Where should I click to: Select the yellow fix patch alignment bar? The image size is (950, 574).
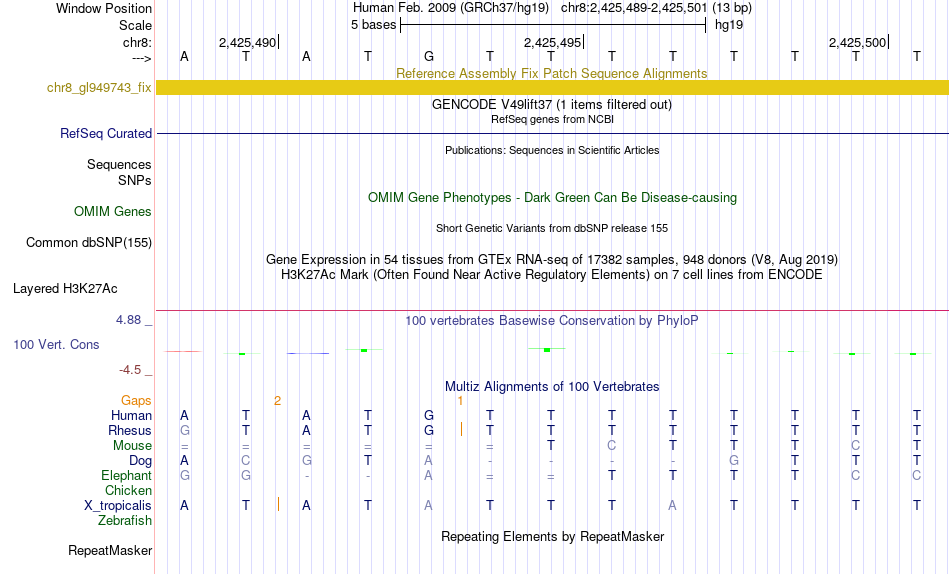pos(553,87)
